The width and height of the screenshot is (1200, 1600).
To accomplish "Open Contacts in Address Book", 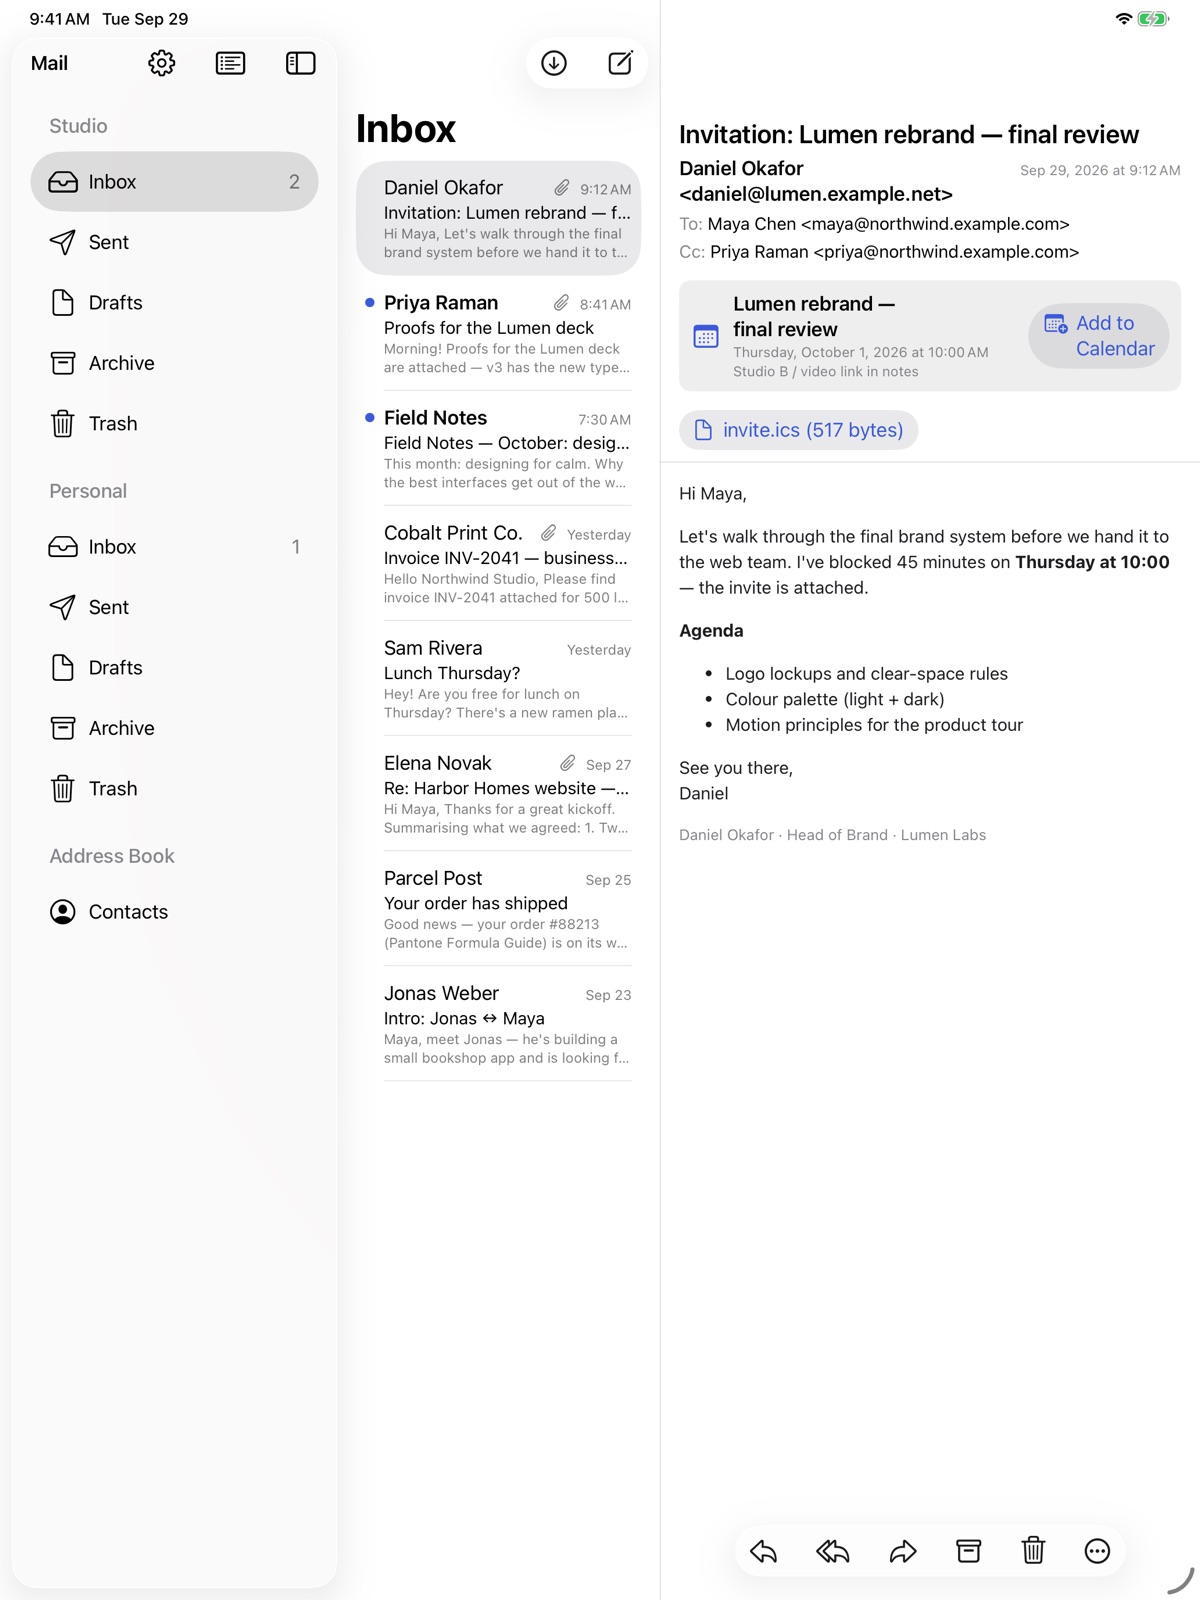I will coord(174,911).
